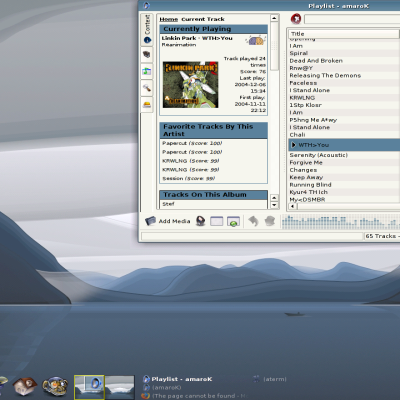This screenshot has height=400, width=400.
Task: Click the Redo arrow in playlist toolbar
Action: pos(270,221)
